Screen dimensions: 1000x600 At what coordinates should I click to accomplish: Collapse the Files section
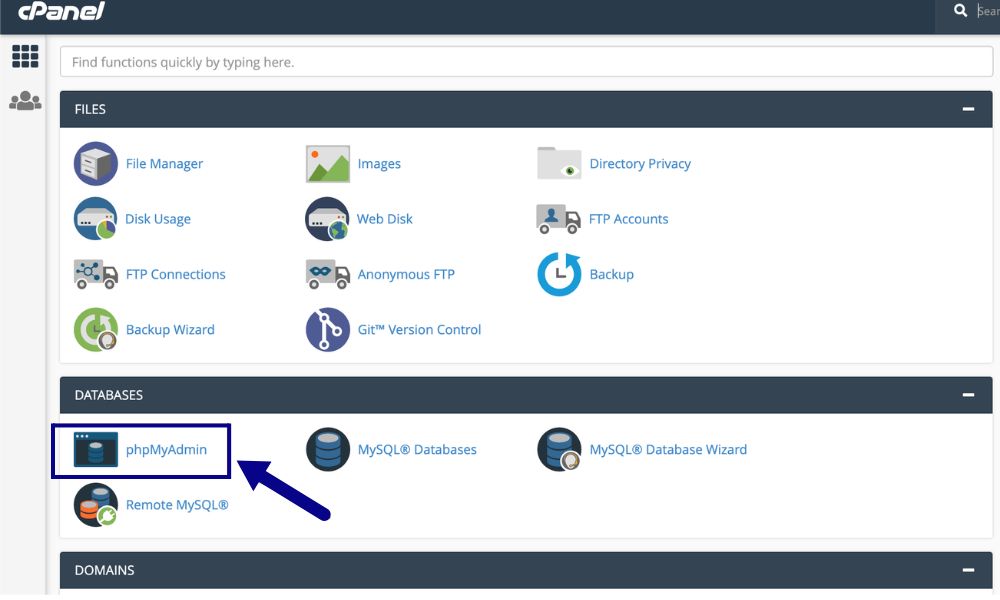968,109
